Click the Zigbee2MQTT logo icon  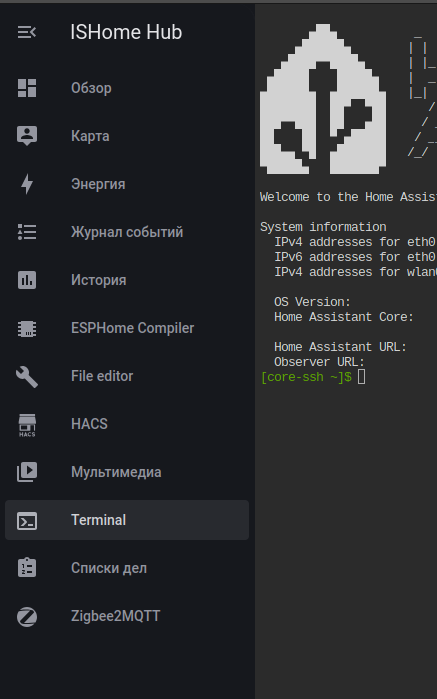27,617
